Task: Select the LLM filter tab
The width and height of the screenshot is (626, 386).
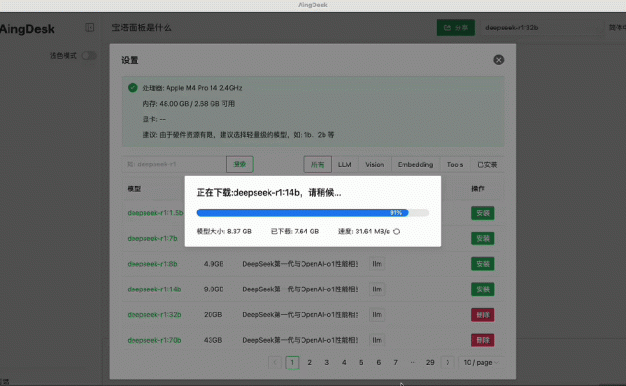Action: (345, 164)
